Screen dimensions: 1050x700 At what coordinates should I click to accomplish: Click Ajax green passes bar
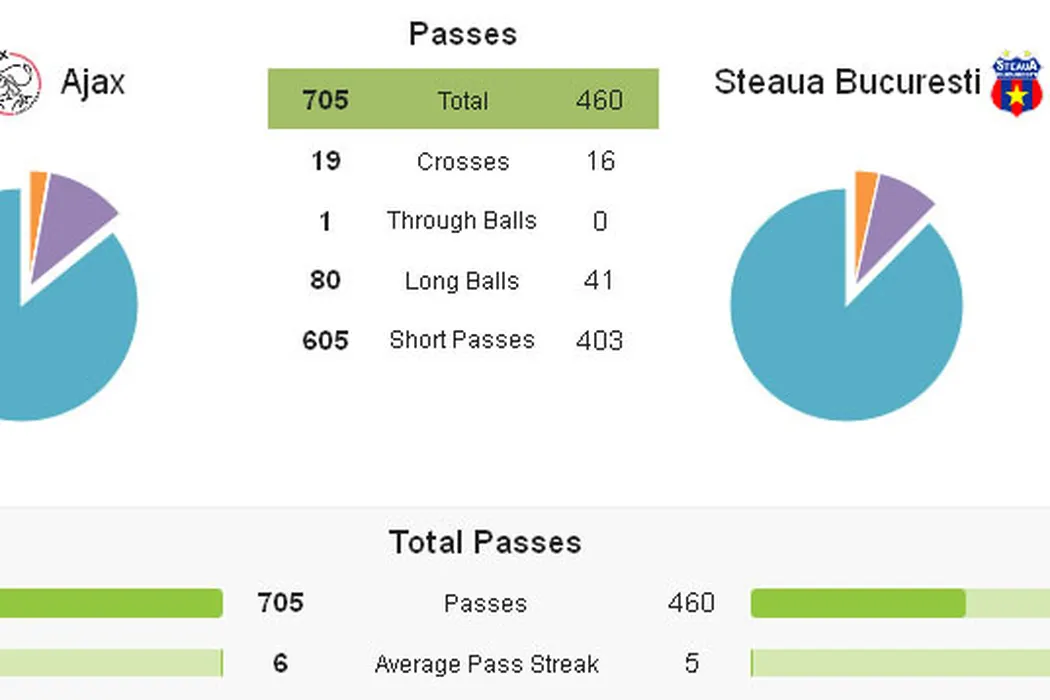(x=110, y=603)
